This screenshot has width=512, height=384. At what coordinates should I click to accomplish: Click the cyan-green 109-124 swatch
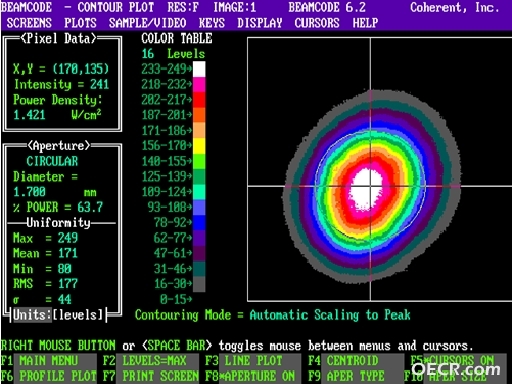tap(199, 192)
